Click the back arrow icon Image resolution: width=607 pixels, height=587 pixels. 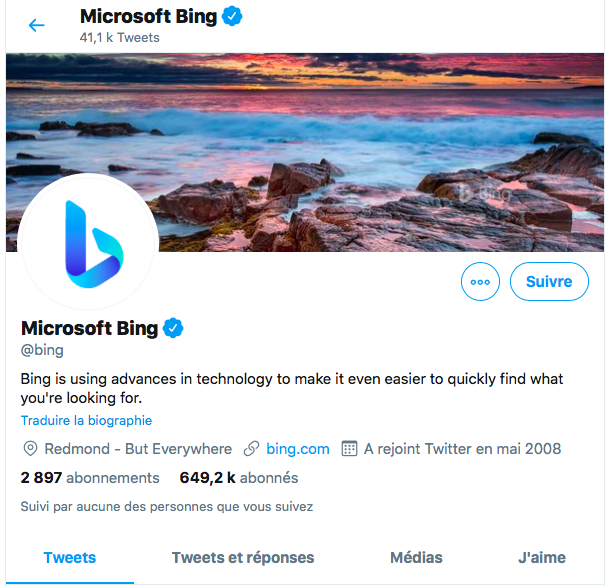(x=37, y=25)
